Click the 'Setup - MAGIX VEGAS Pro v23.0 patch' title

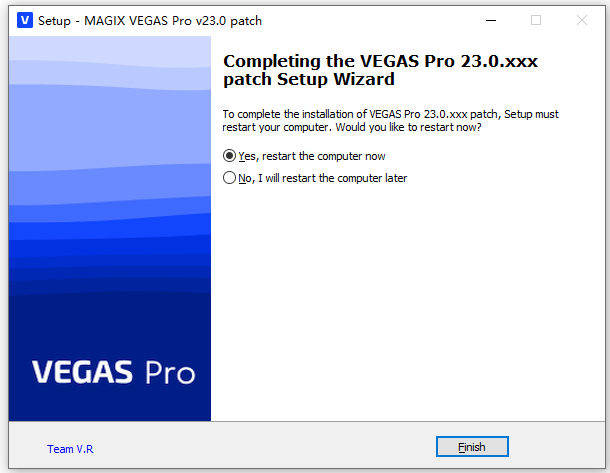click(x=150, y=21)
